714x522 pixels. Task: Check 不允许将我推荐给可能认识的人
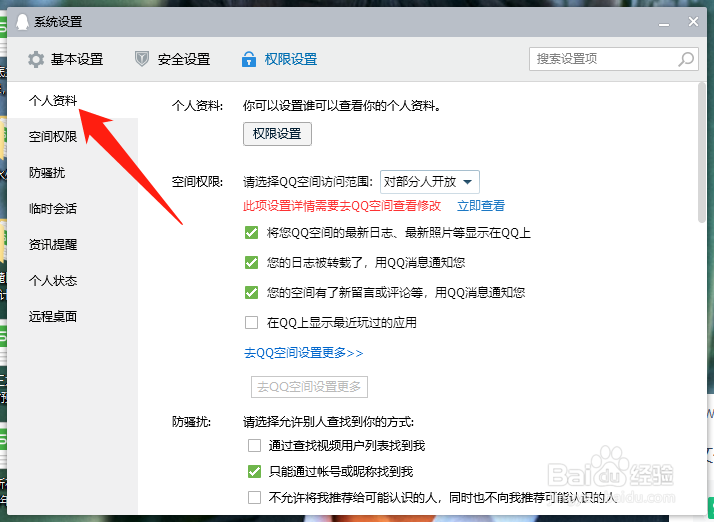(x=254, y=497)
